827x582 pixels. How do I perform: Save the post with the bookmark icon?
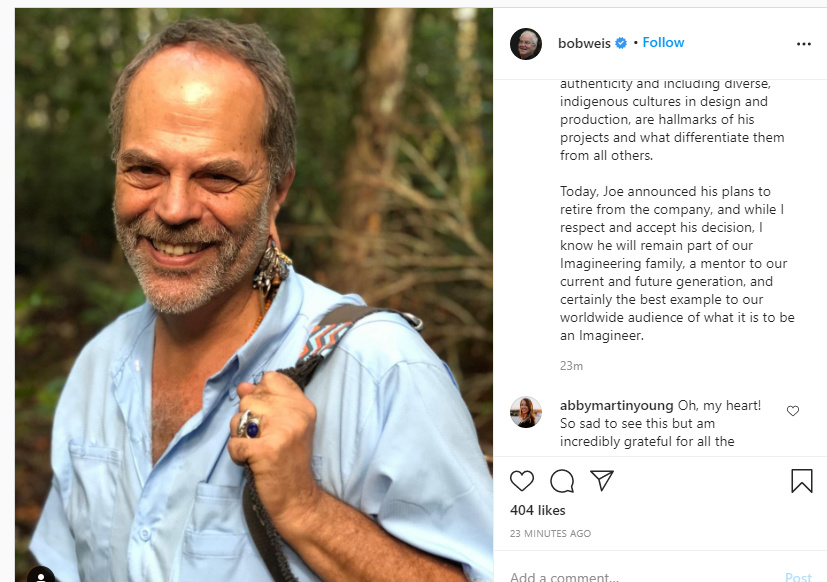[802, 481]
